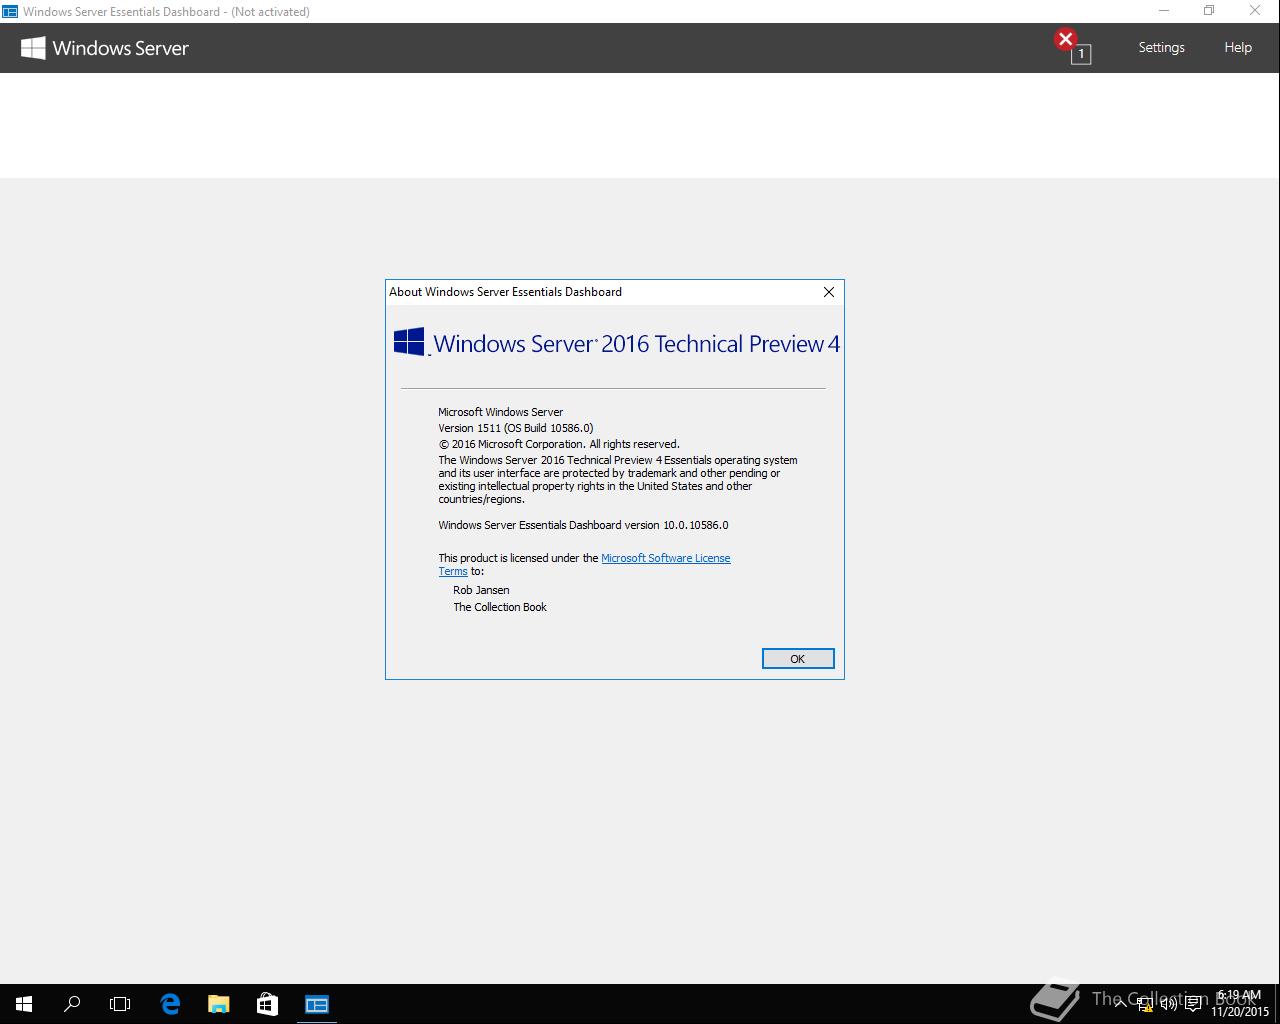This screenshot has height=1024, width=1280.
Task: Open Task View on the taskbar
Action: pos(120,1004)
